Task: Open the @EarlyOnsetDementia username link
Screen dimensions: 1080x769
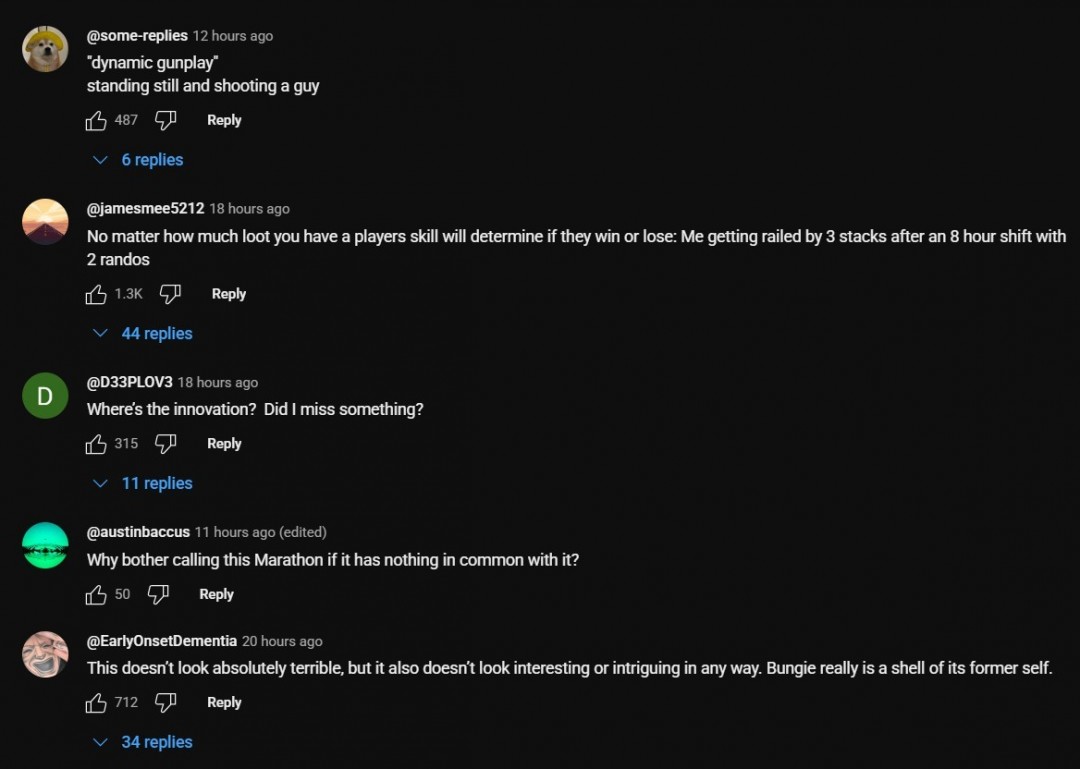Action: (x=162, y=641)
